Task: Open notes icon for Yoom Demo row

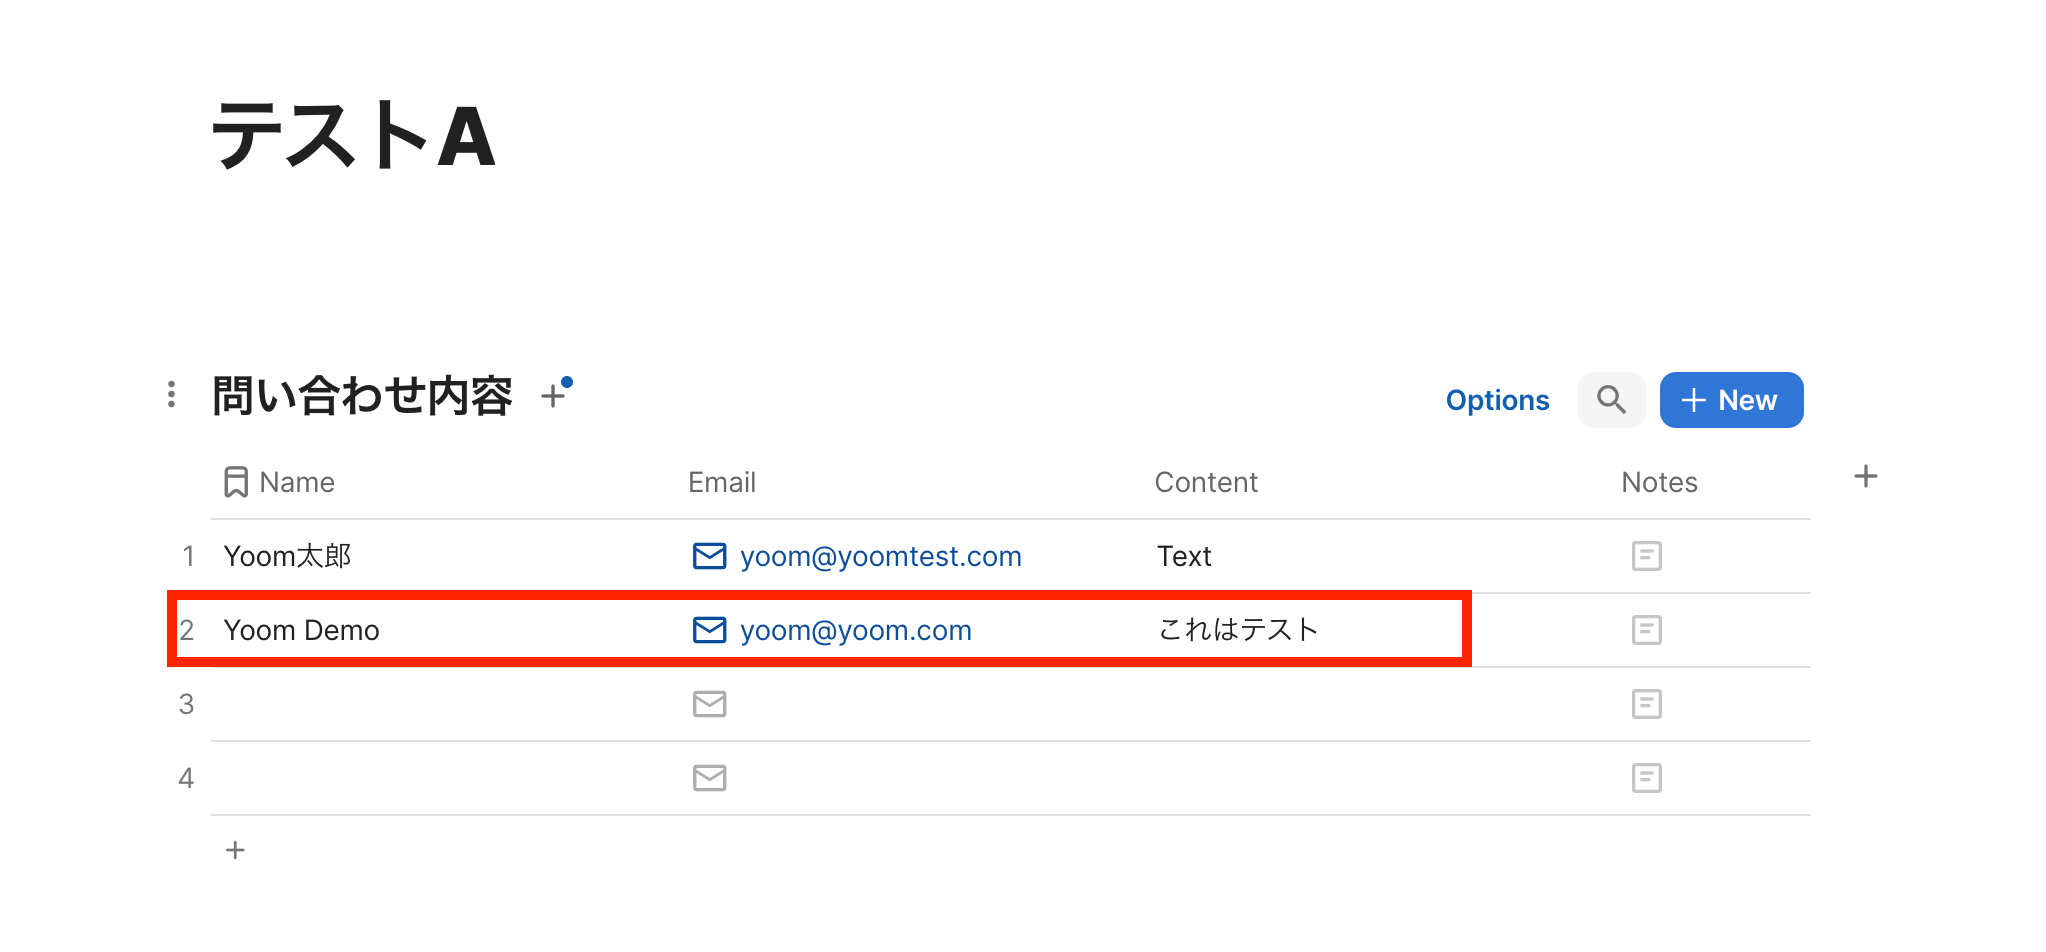Action: (1646, 630)
